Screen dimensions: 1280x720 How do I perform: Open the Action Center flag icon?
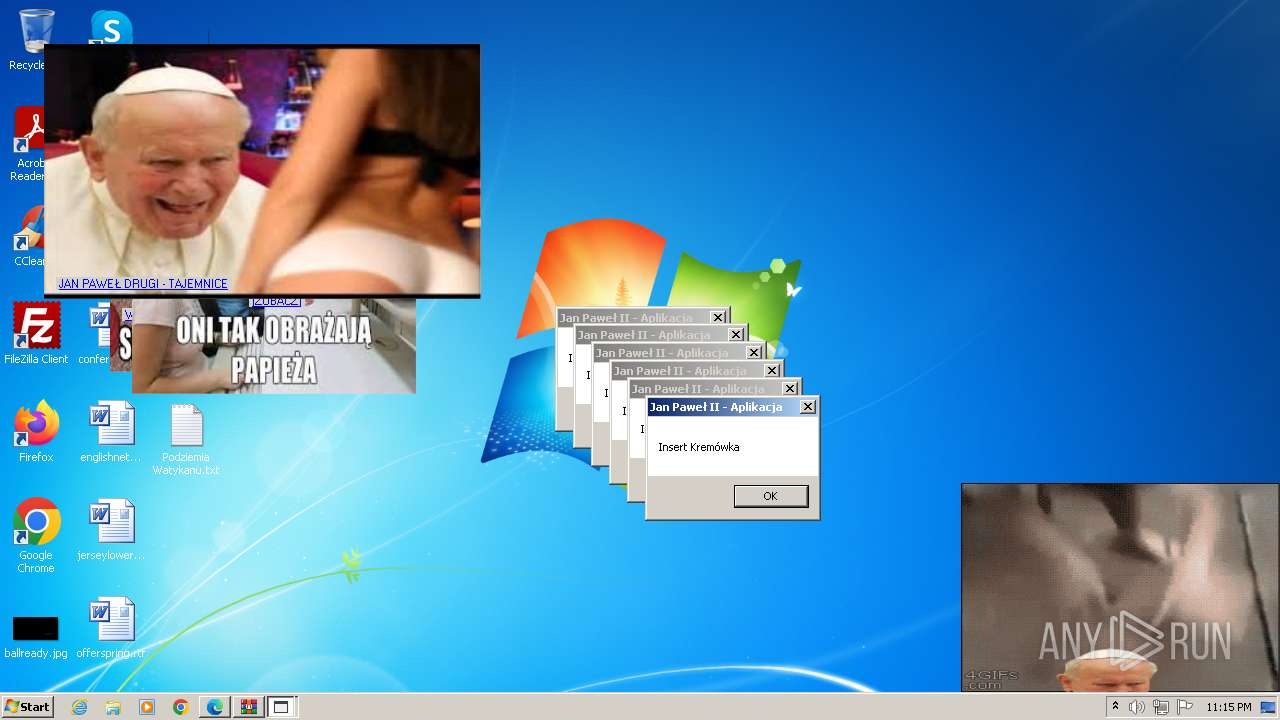tap(1185, 707)
